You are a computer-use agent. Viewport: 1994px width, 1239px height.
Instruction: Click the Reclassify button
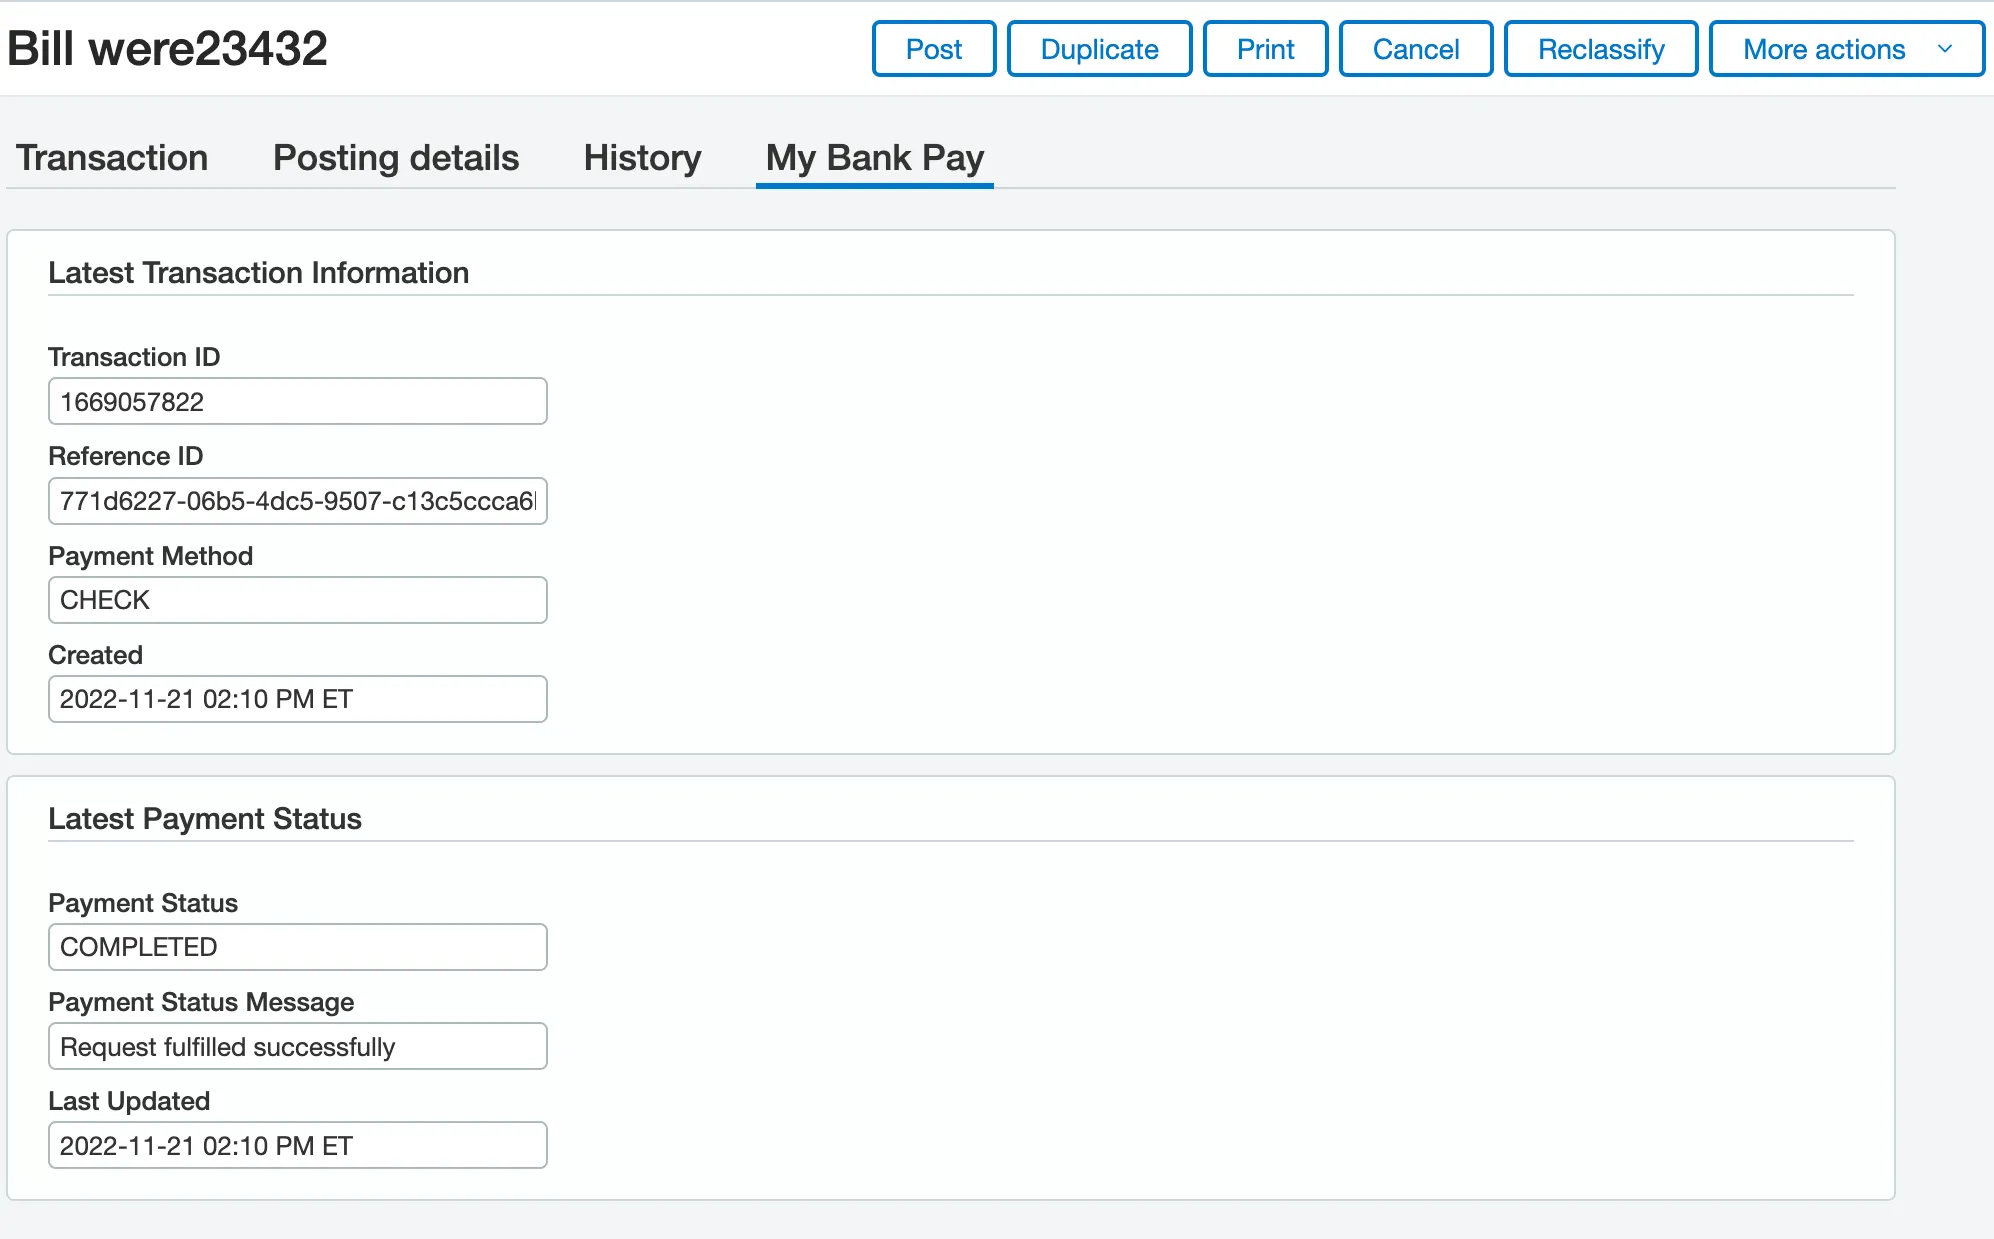1601,49
